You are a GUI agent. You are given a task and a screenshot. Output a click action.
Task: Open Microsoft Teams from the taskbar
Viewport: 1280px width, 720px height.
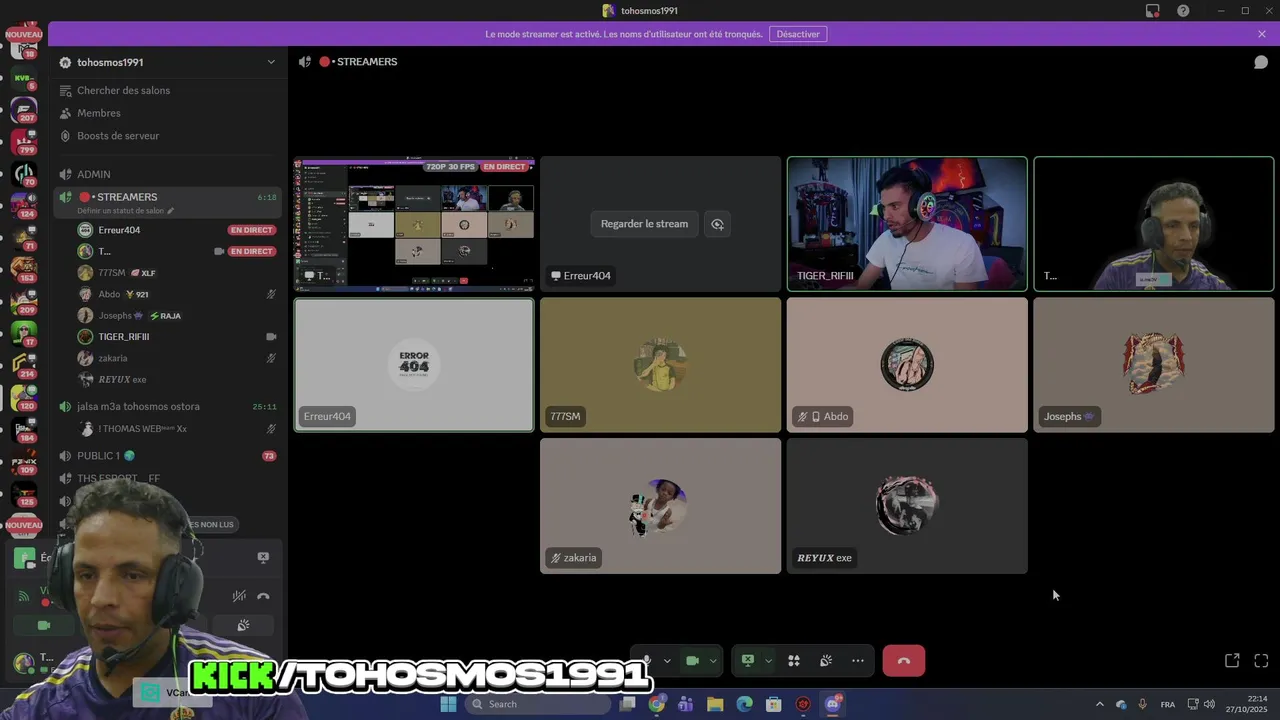pos(685,704)
